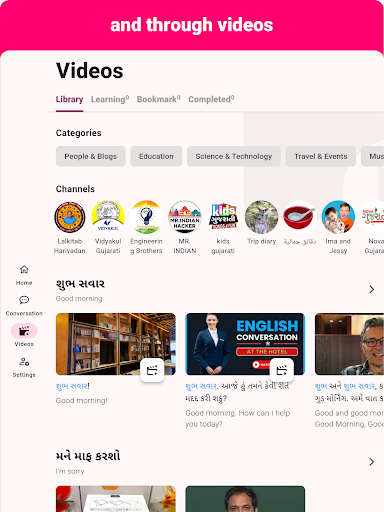384x512 pixels.
Task: Expand the શુભ સવાર Good morning section
Action: click(x=372, y=289)
